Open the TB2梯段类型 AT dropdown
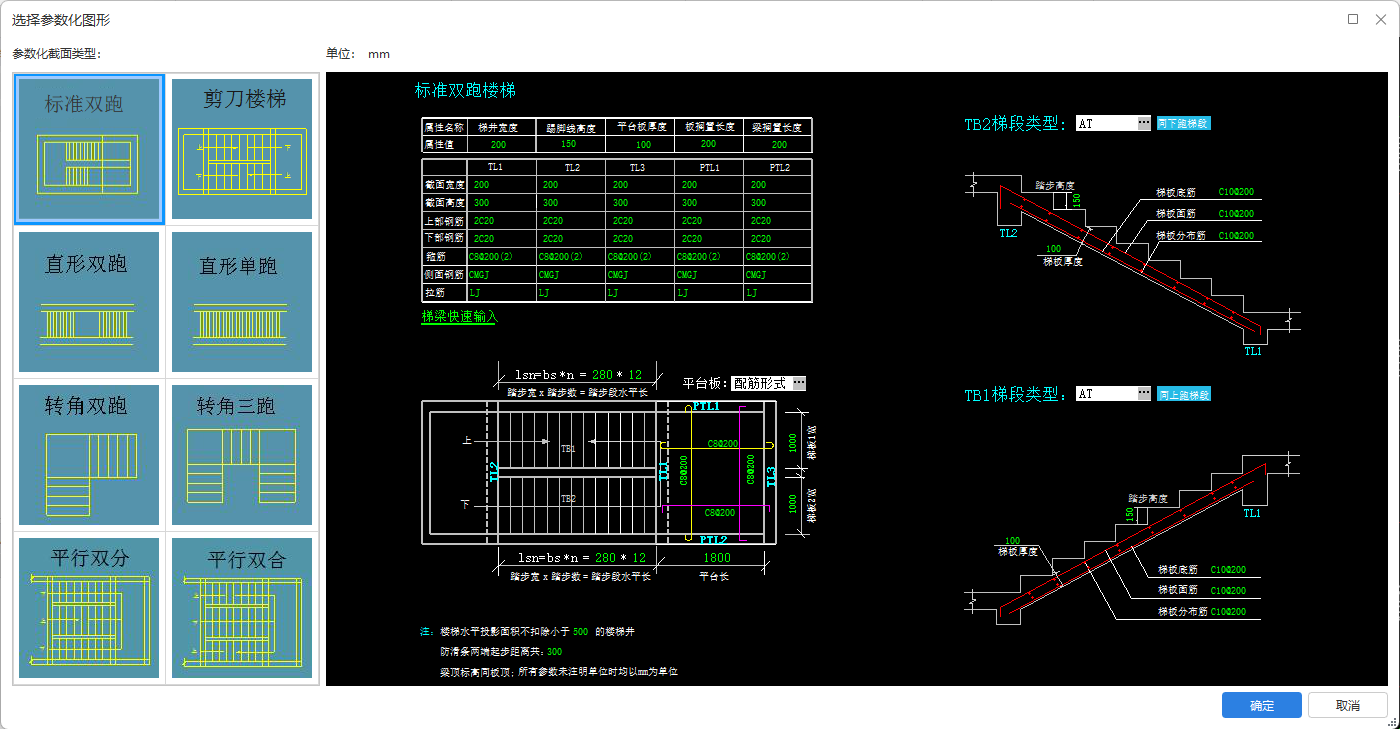The height and width of the screenshot is (729, 1400). (x=1144, y=123)
